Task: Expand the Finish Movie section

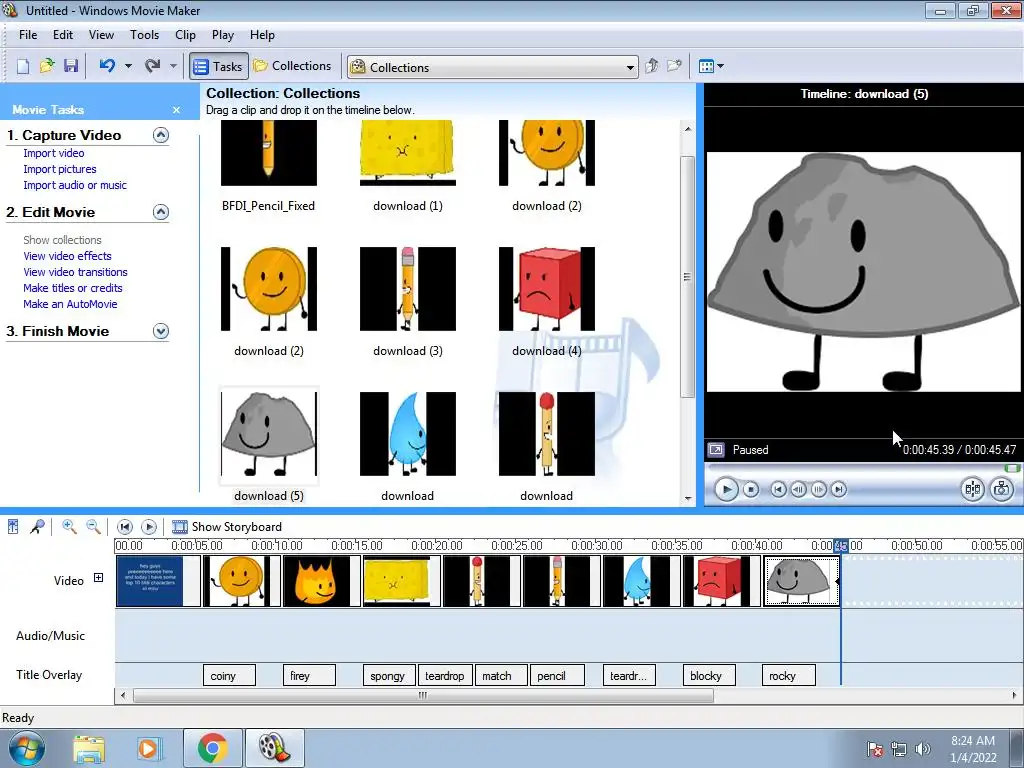Action: tap(161, 331)
